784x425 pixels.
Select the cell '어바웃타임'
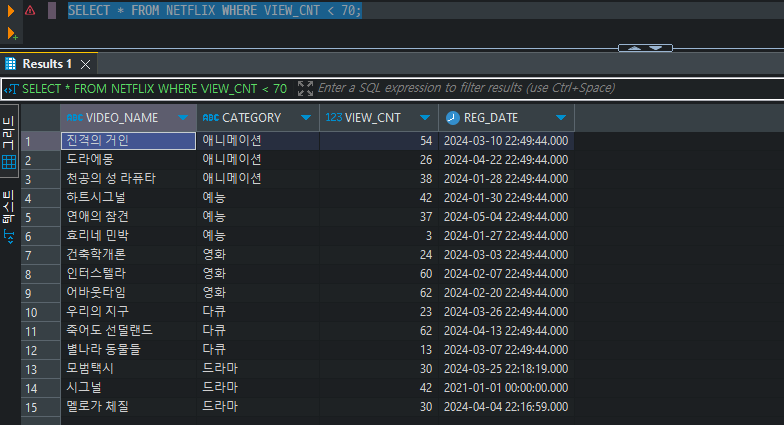click(x=128, y=293)
